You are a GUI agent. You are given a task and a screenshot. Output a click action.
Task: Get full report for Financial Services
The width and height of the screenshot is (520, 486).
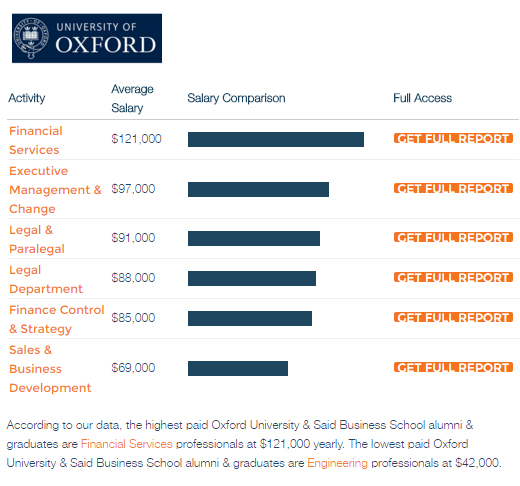coord(453,138)
